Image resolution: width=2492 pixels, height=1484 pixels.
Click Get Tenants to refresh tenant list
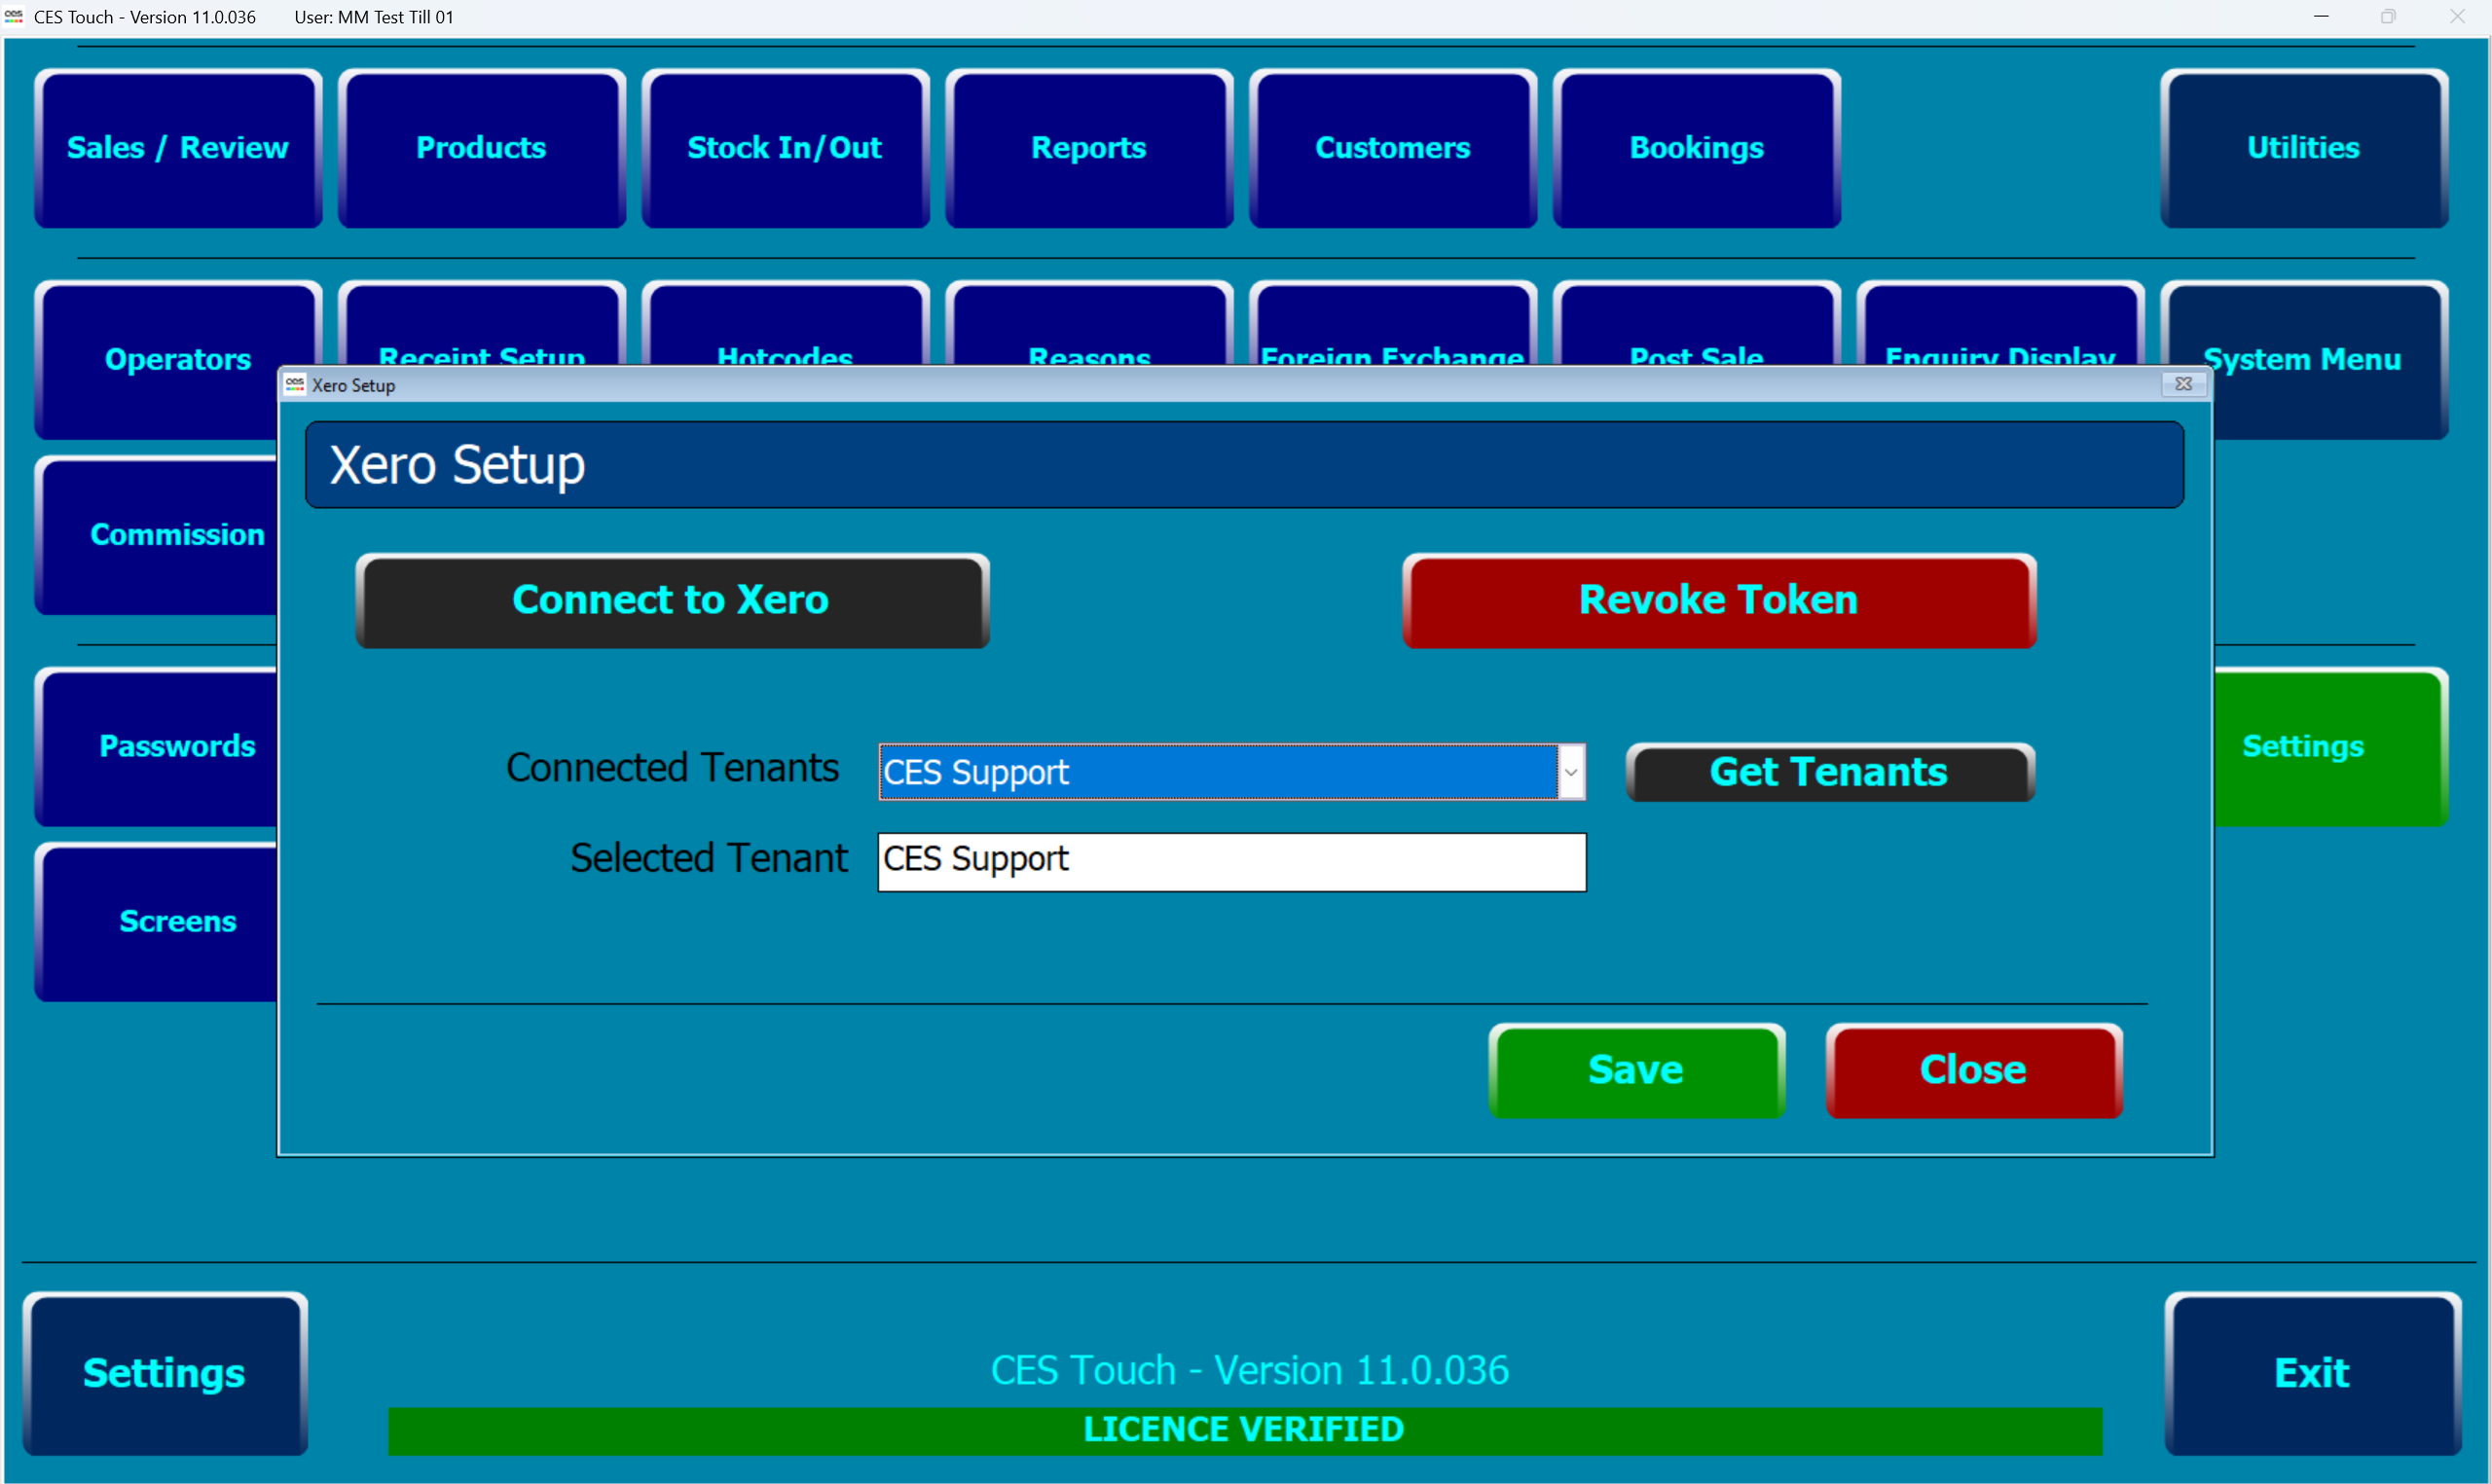[1828, 772]
